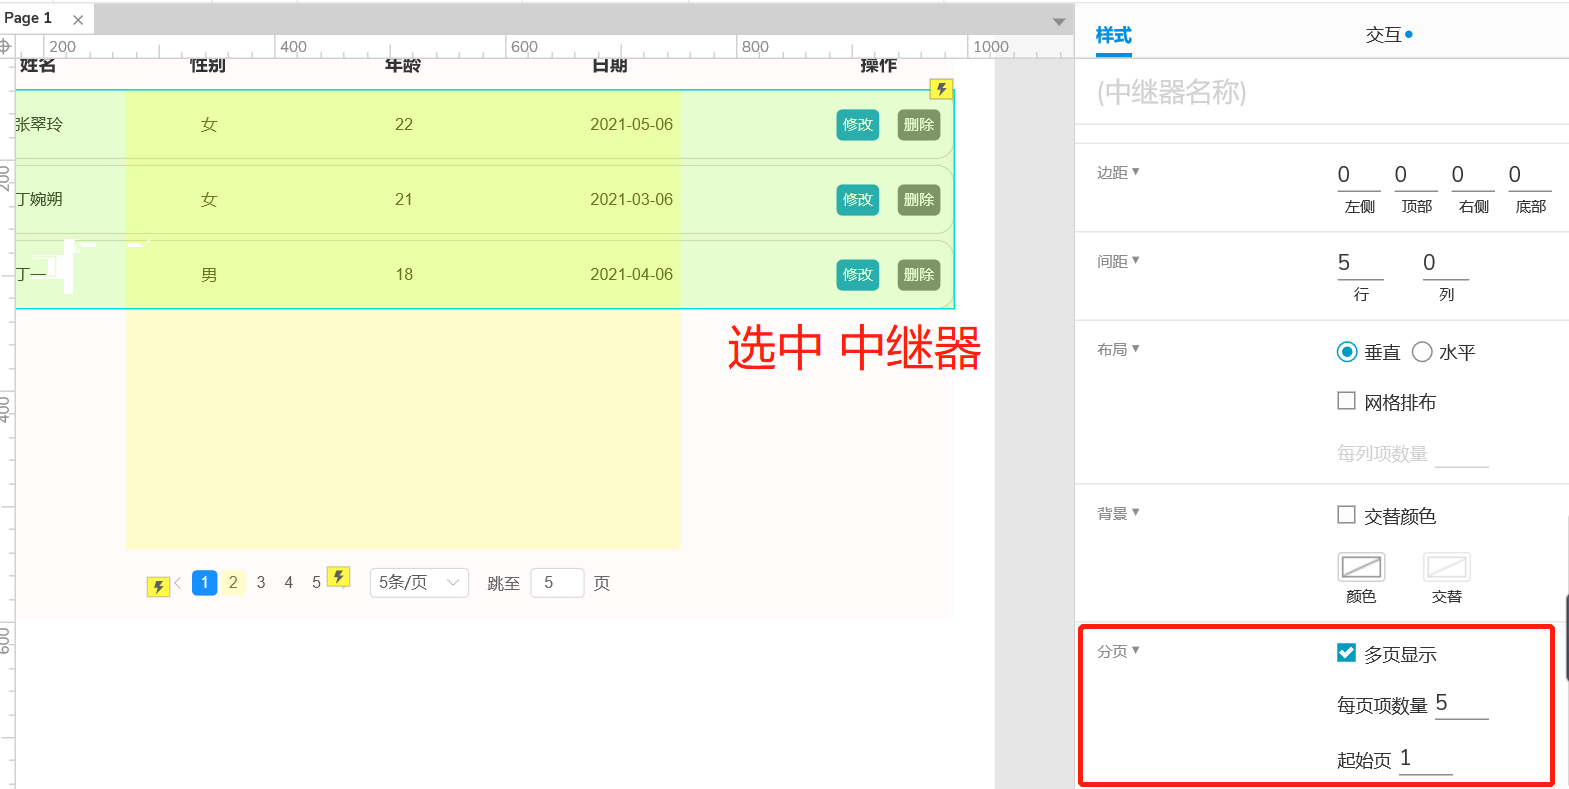Screen dimensions: 1569x789
Task: Click the name cell 张翠玲
Action: pyautogui.click(x=39, y=125)
